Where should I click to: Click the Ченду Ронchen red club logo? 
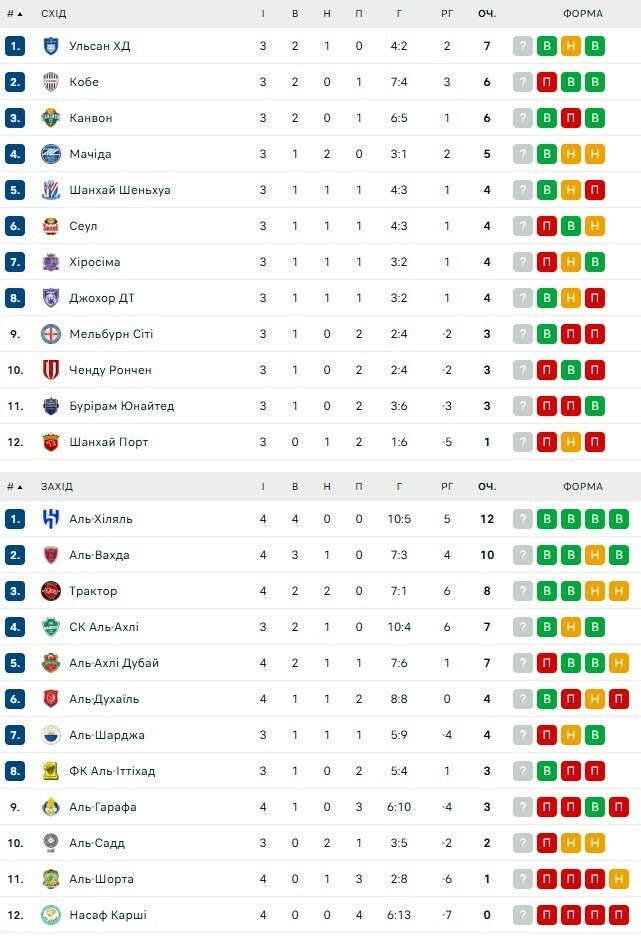(x=51, y=370)
